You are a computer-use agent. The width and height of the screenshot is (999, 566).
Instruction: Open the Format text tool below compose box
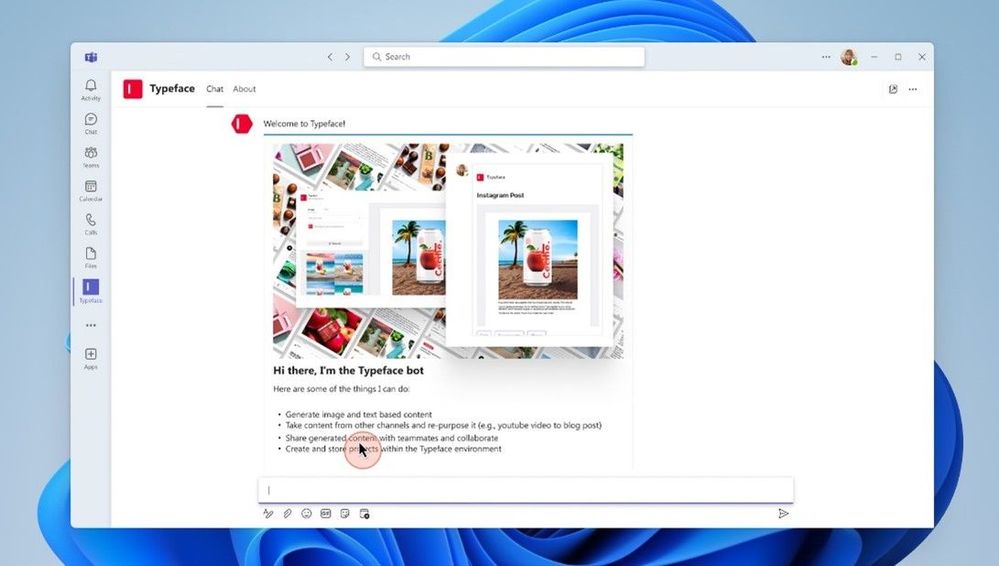(x=268, y=514)
